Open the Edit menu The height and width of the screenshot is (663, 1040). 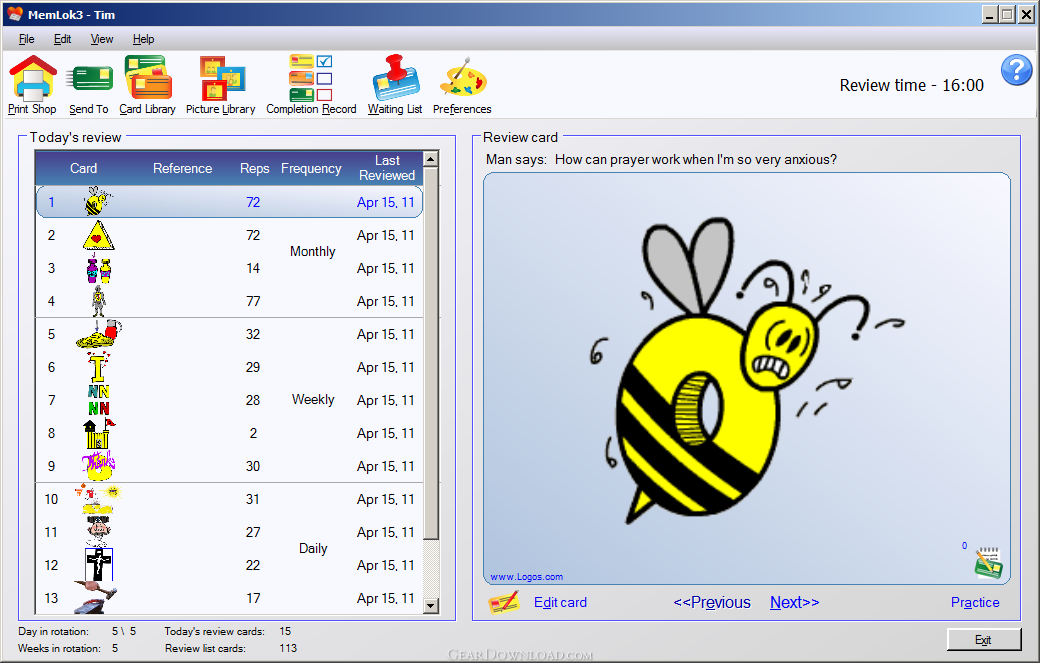click(x=62, y=39)
